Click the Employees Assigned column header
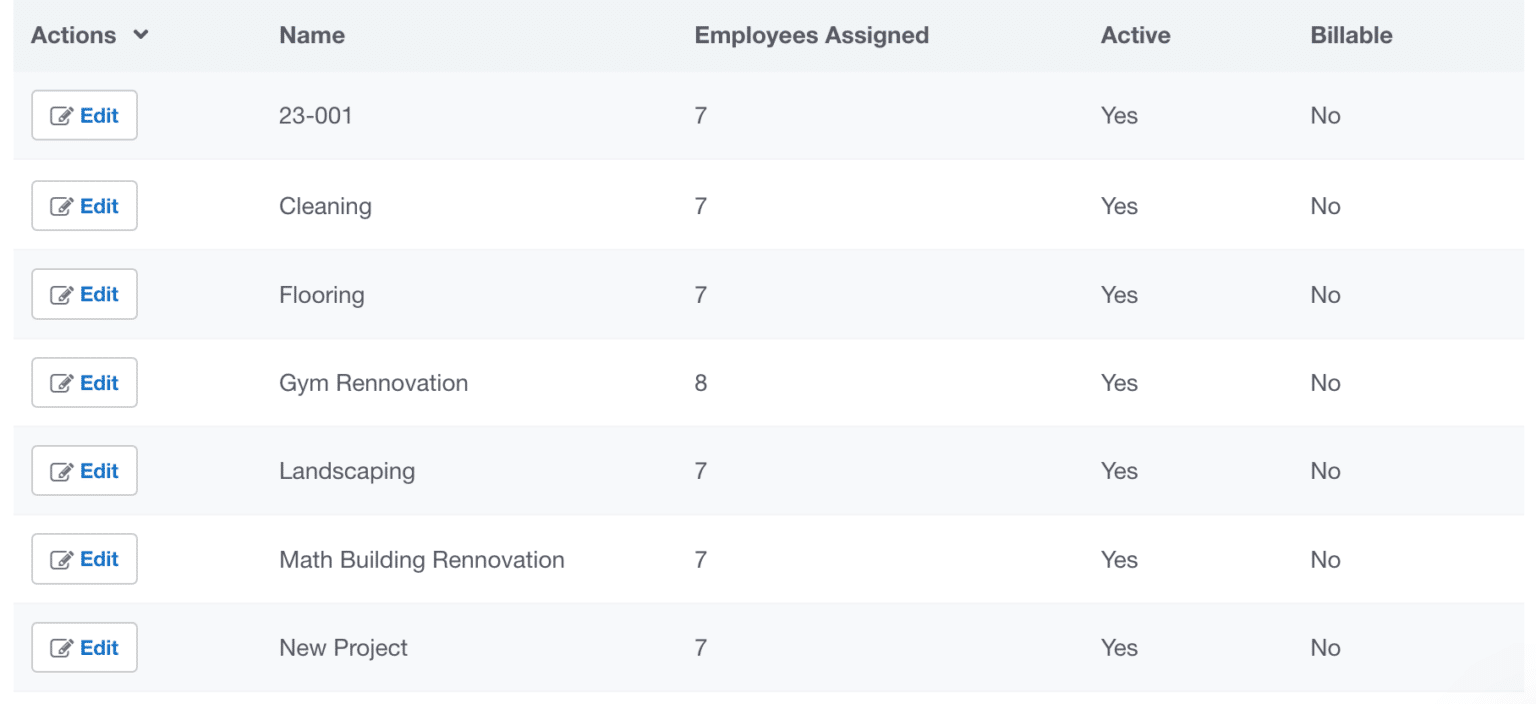 coord(811,34)
